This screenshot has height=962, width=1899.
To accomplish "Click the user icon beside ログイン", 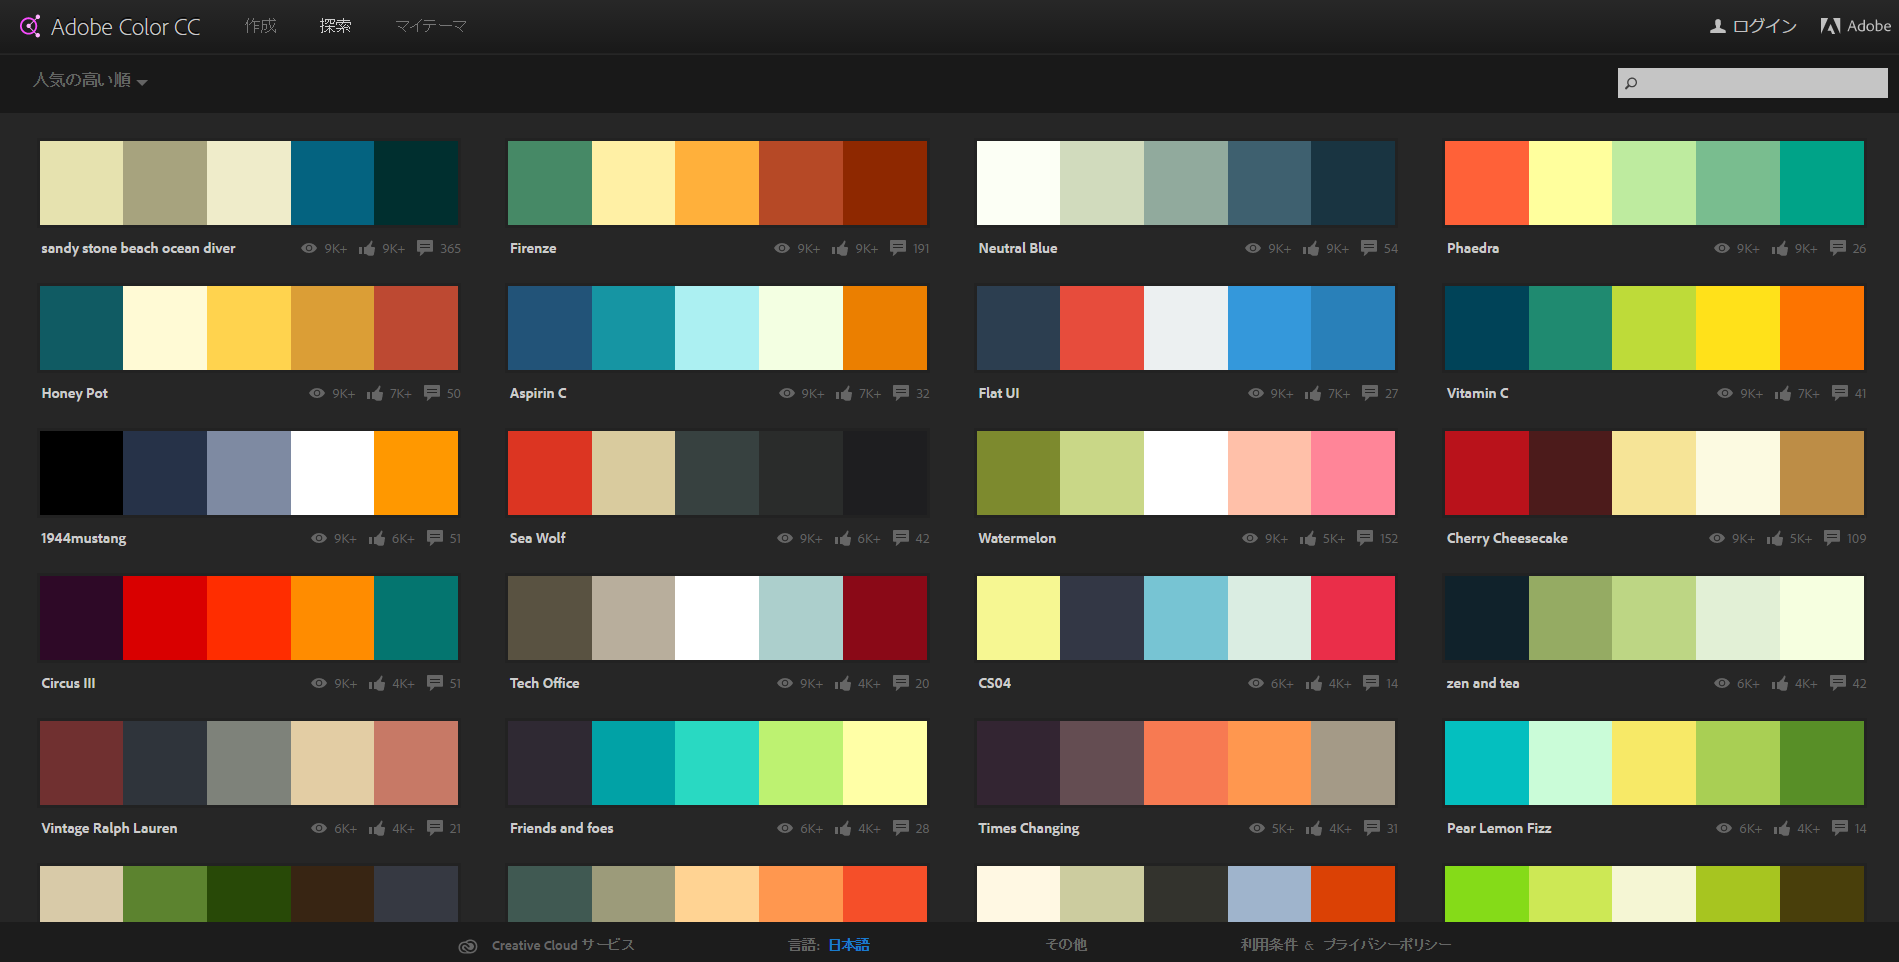I will click(x=1717, y=27).
